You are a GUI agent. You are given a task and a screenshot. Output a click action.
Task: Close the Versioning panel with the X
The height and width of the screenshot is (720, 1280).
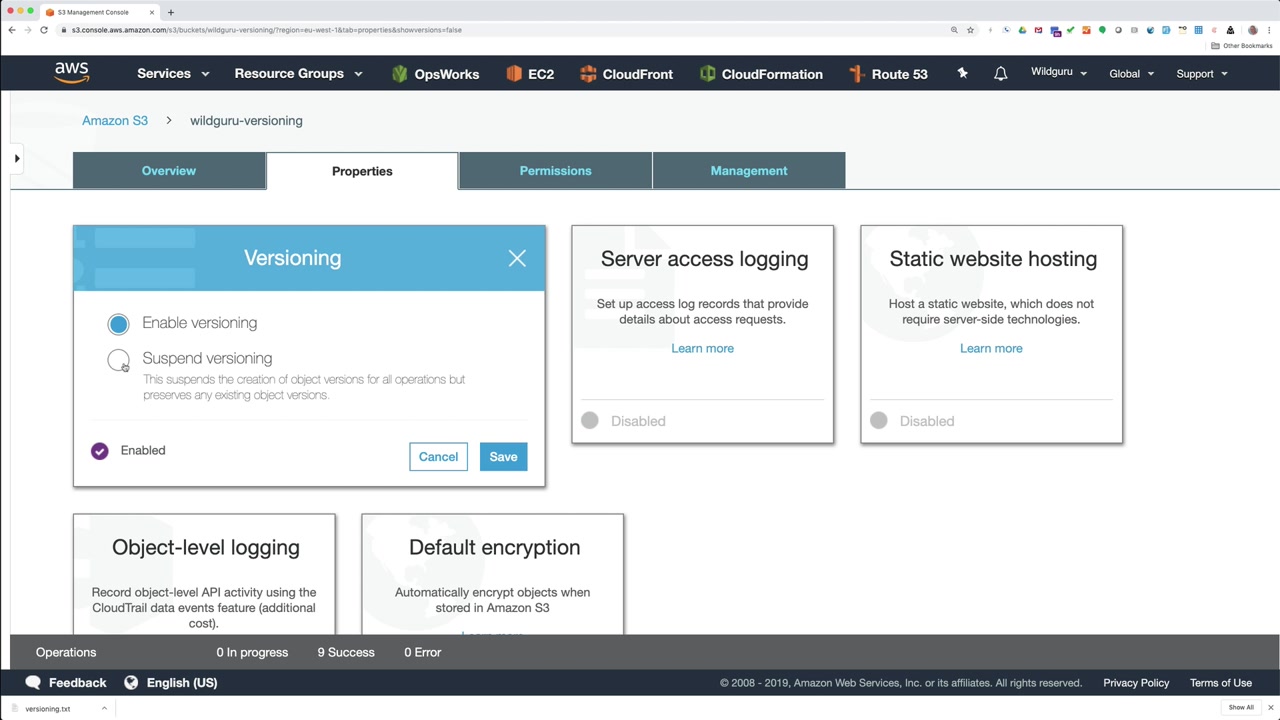click(x=517, y=259)
